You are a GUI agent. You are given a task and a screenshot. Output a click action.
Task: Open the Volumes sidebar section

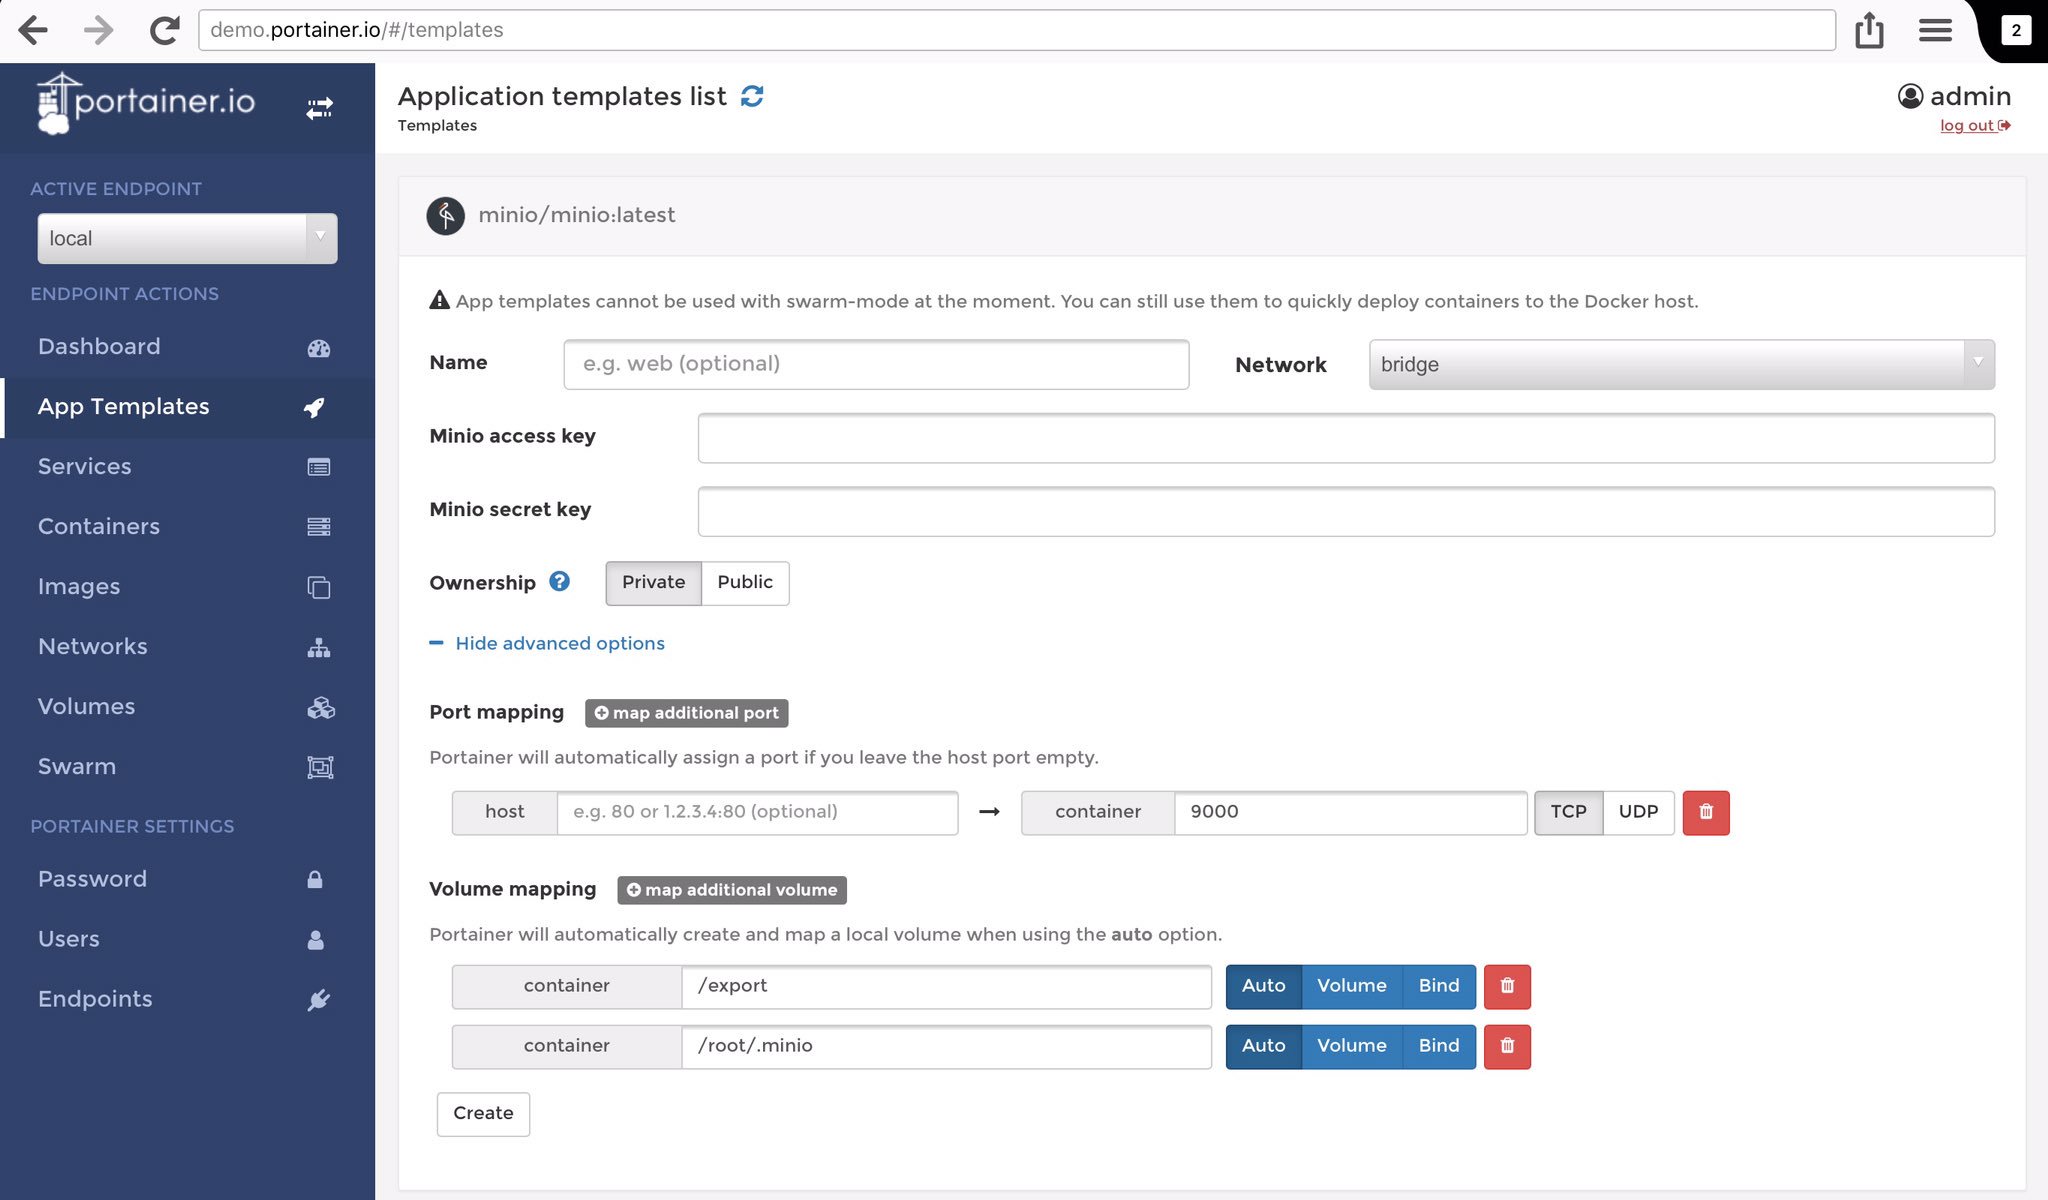pos(86,706)
